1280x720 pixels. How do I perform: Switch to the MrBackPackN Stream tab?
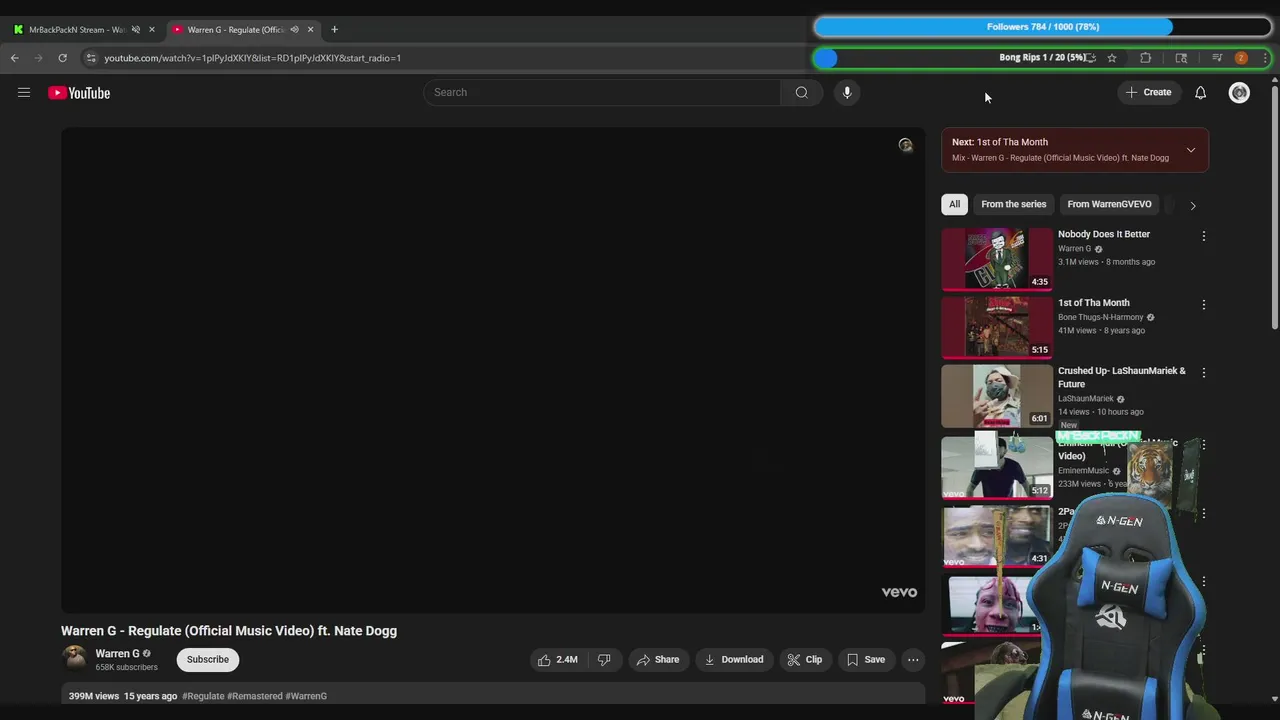(x=77, y=30)
